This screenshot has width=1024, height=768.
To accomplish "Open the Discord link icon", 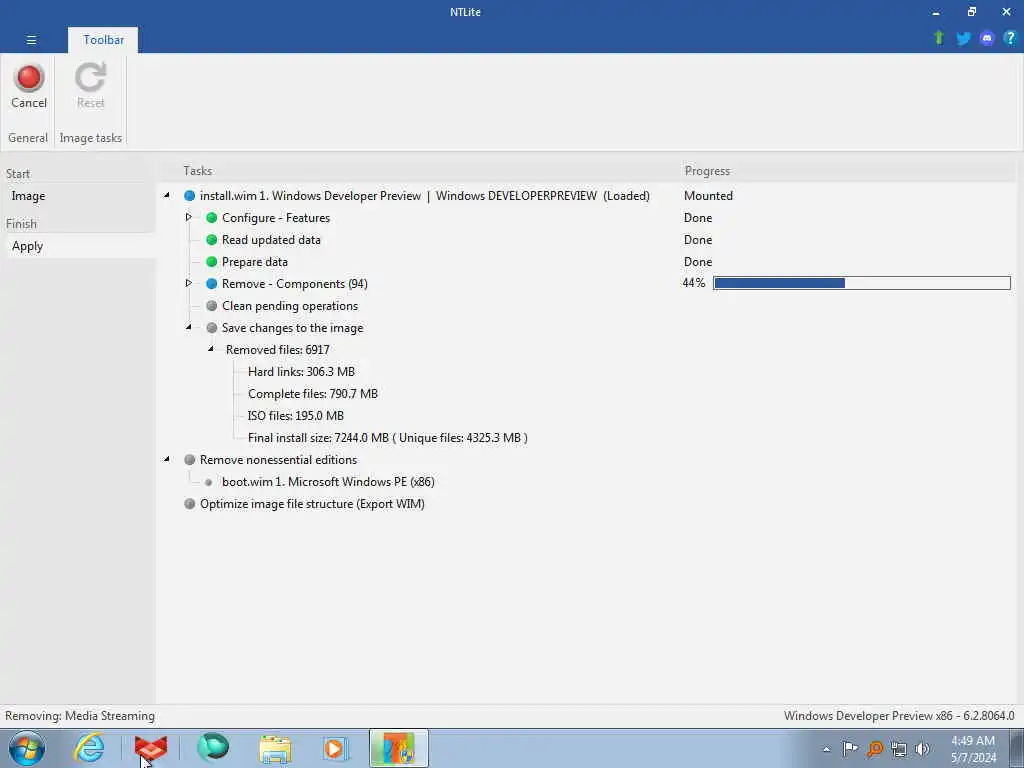I will (x=987, y=39).
